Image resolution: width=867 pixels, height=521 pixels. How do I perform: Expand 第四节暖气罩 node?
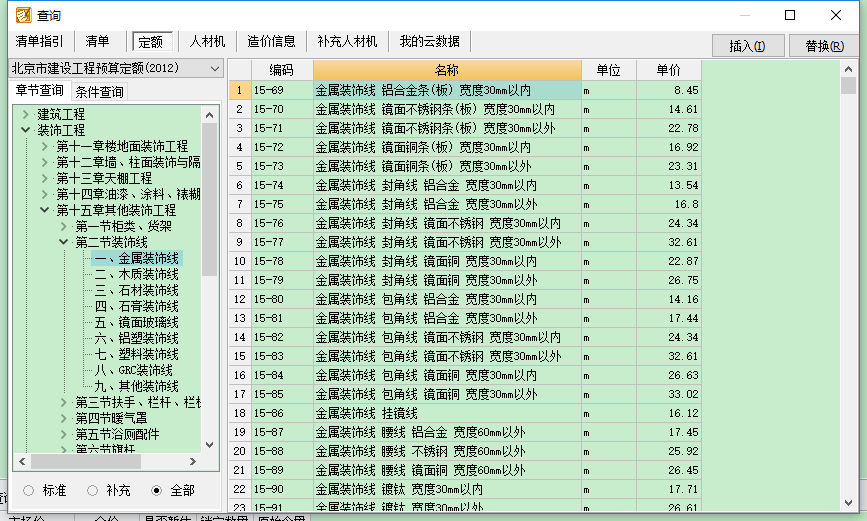(x=64, y=419)
